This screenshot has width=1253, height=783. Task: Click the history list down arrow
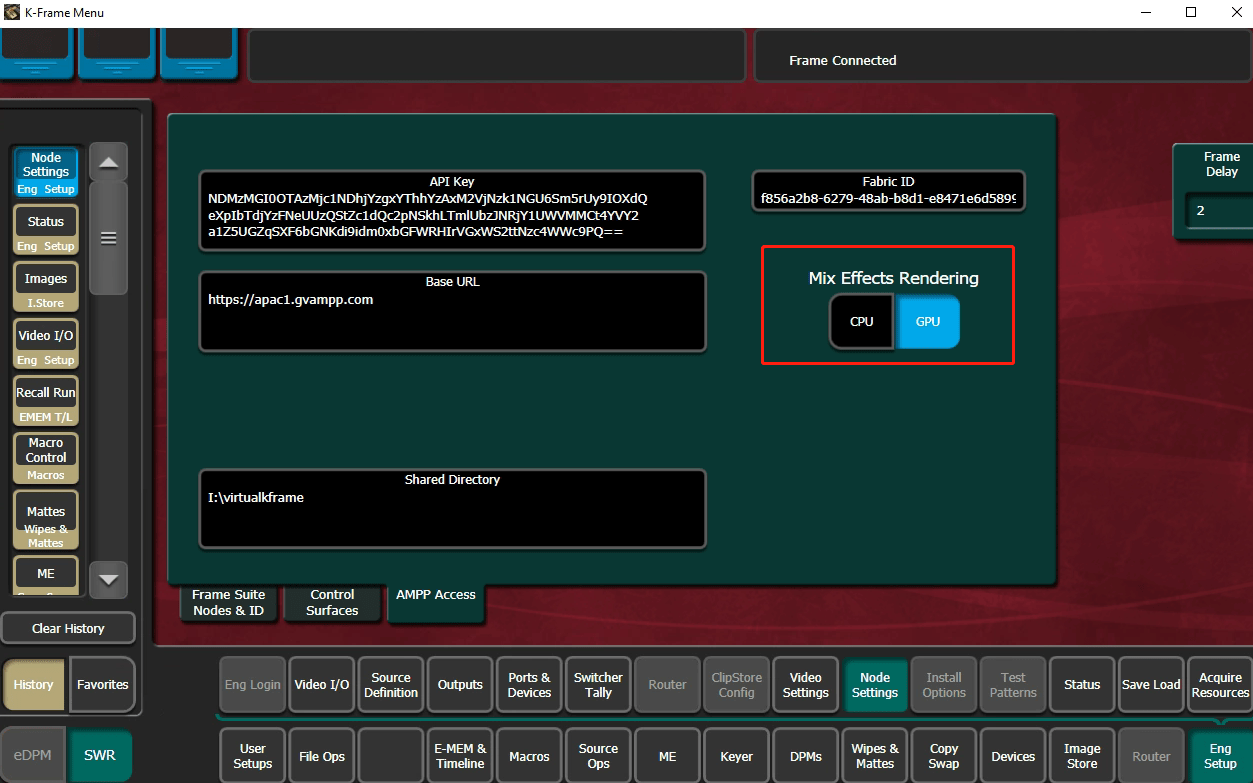[108, 579]
